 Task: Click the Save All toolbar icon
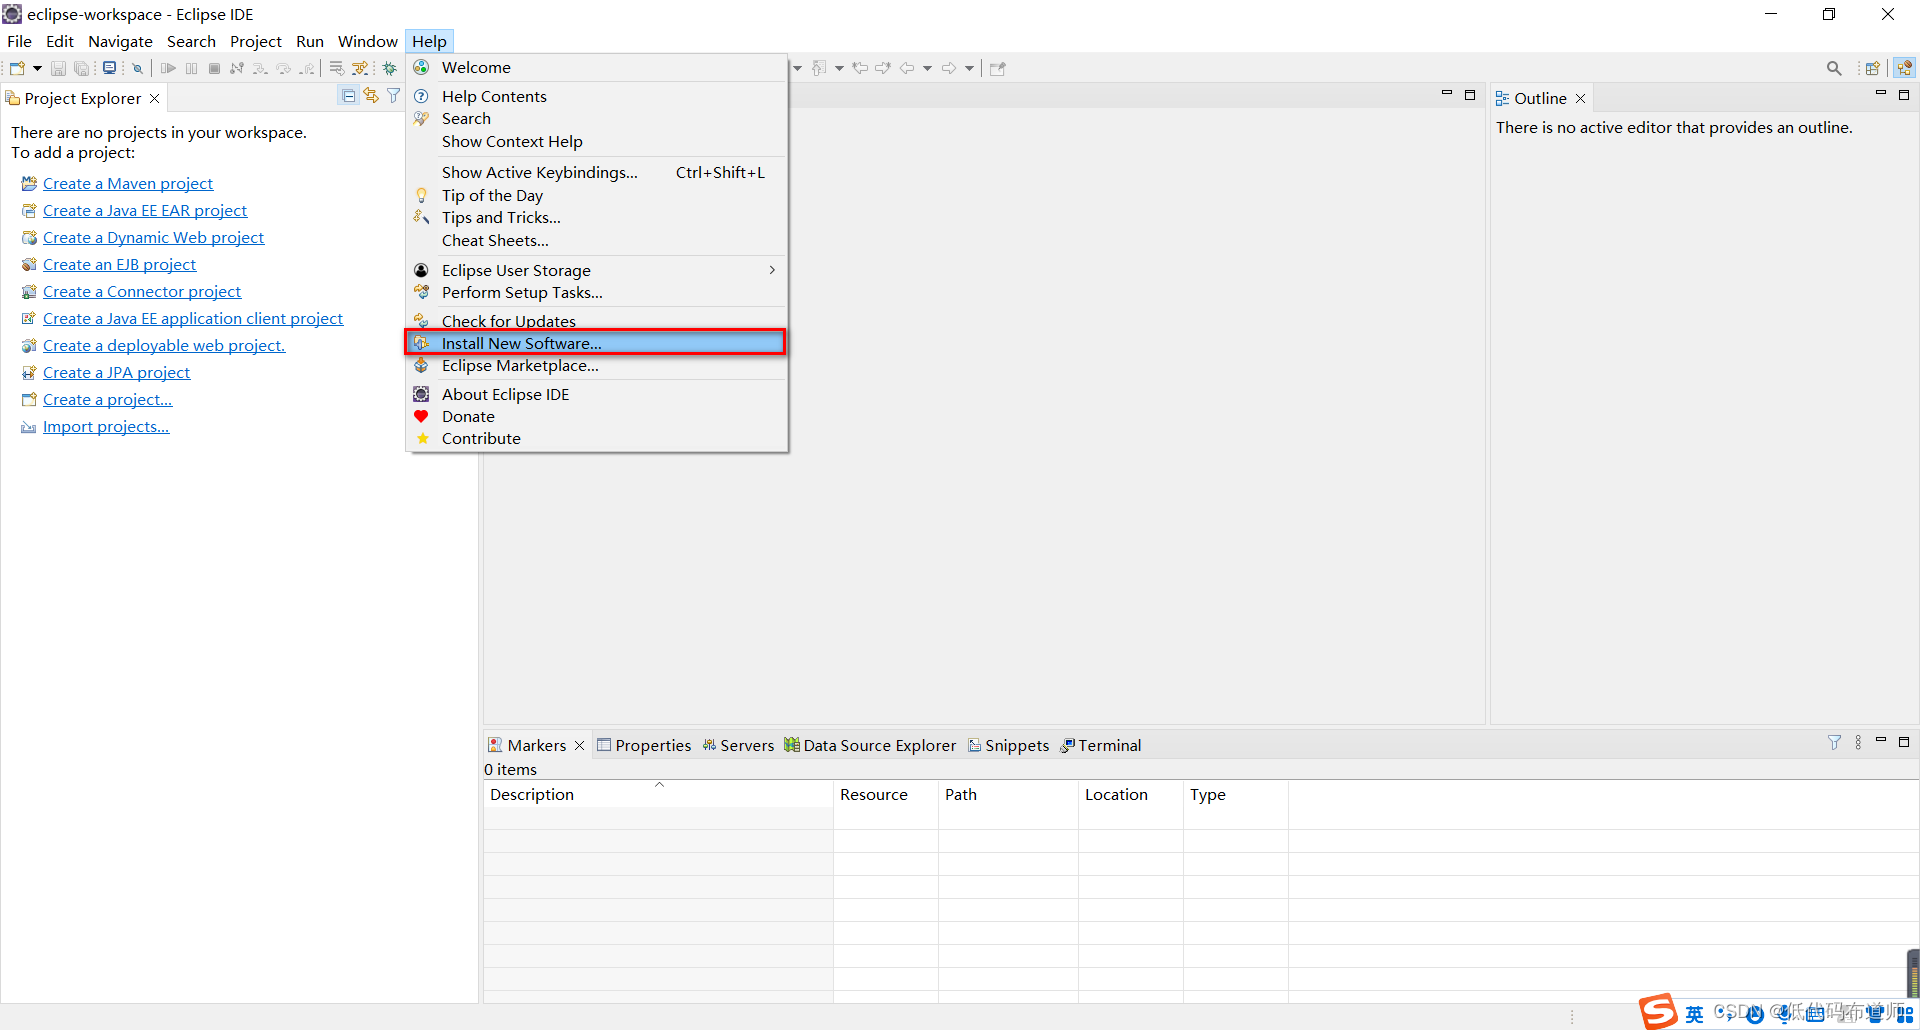coord(82,68)
